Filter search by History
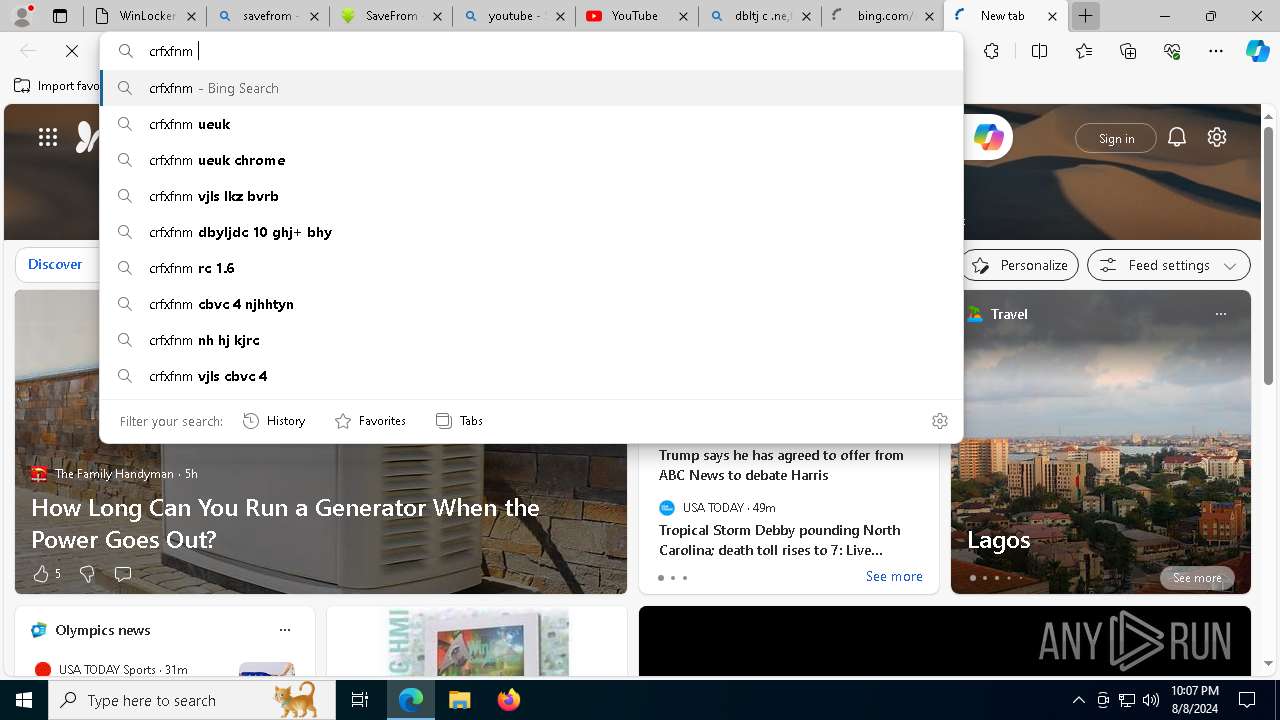Image resolution: width=1280 pixels, height=720 pixels. 274,421
